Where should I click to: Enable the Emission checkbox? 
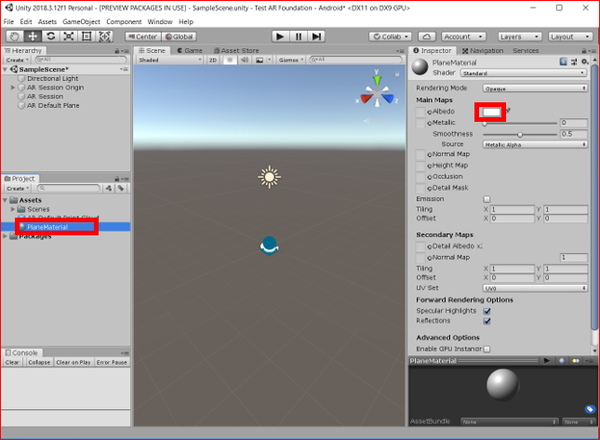[487, 199]
